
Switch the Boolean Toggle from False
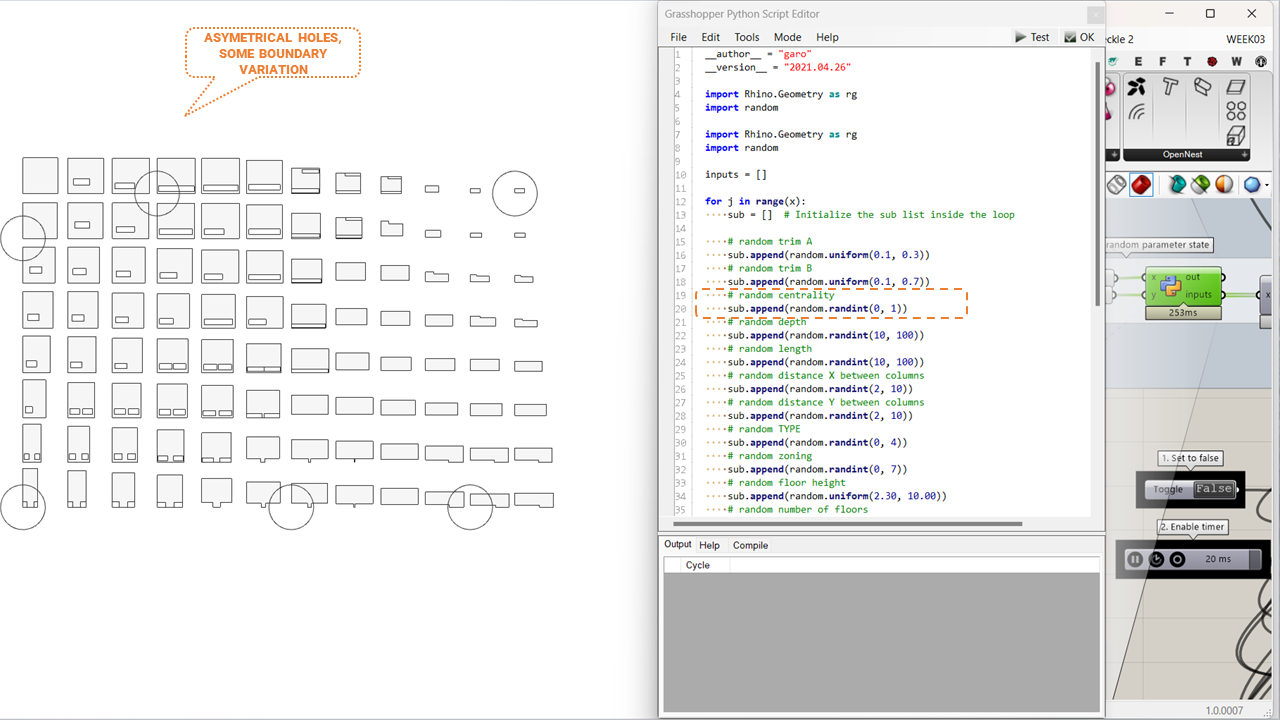(1213, 489)
